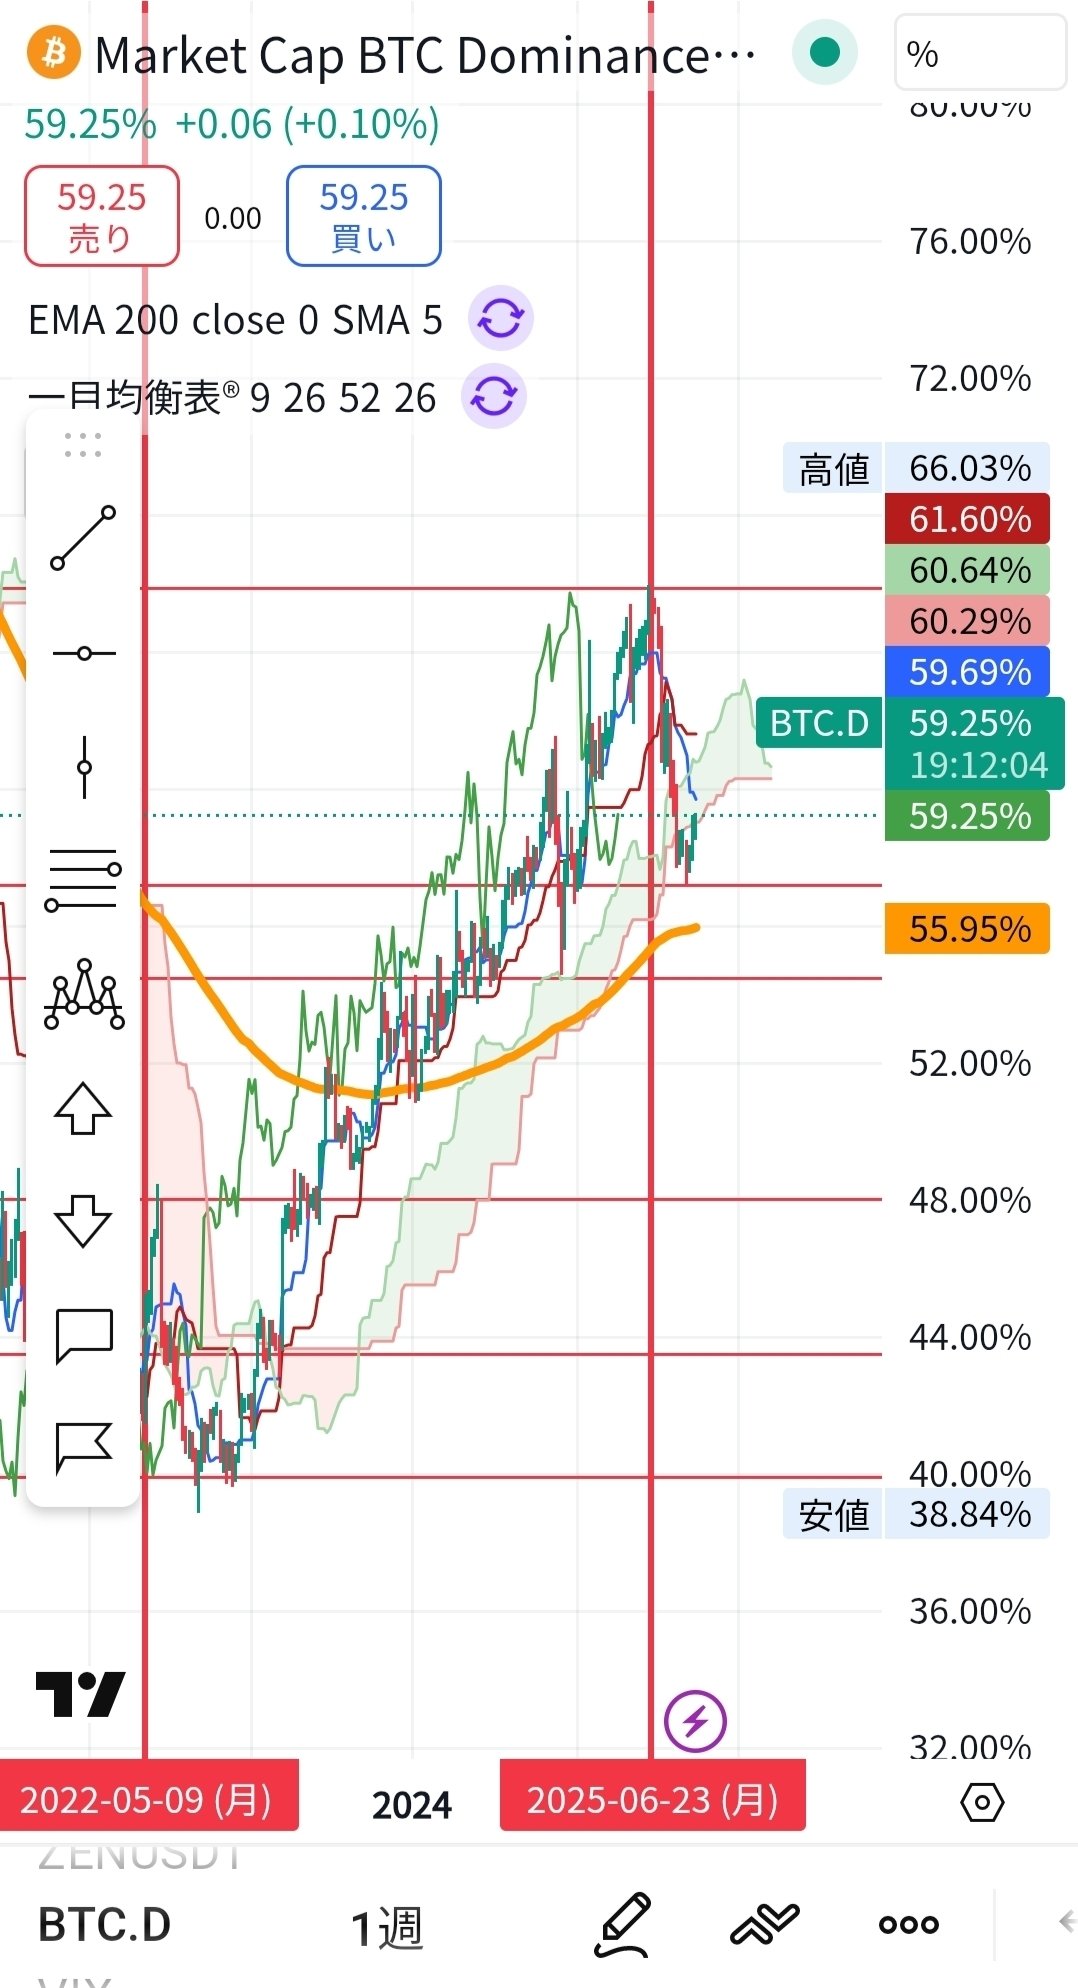Select the horizontal line tool
The width and height of the screenshot is (1078, 1988).
[x=83, y=653]
